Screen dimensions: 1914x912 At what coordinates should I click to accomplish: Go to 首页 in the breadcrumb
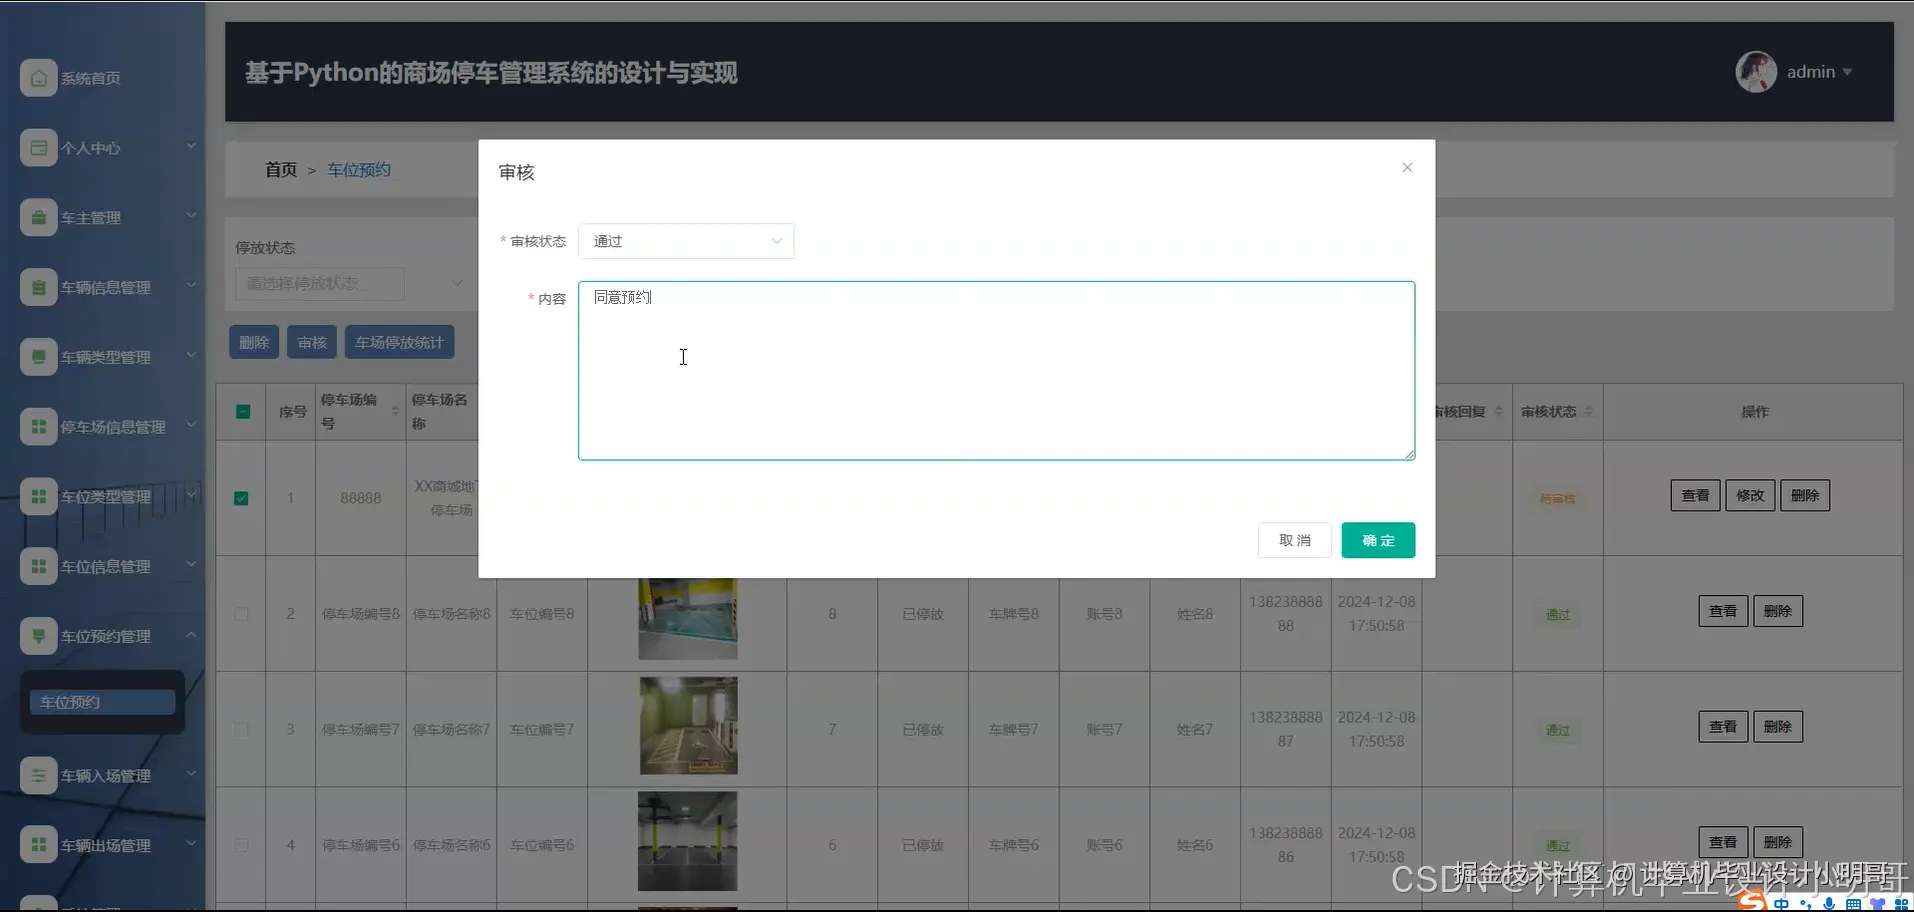click(281, 170)
